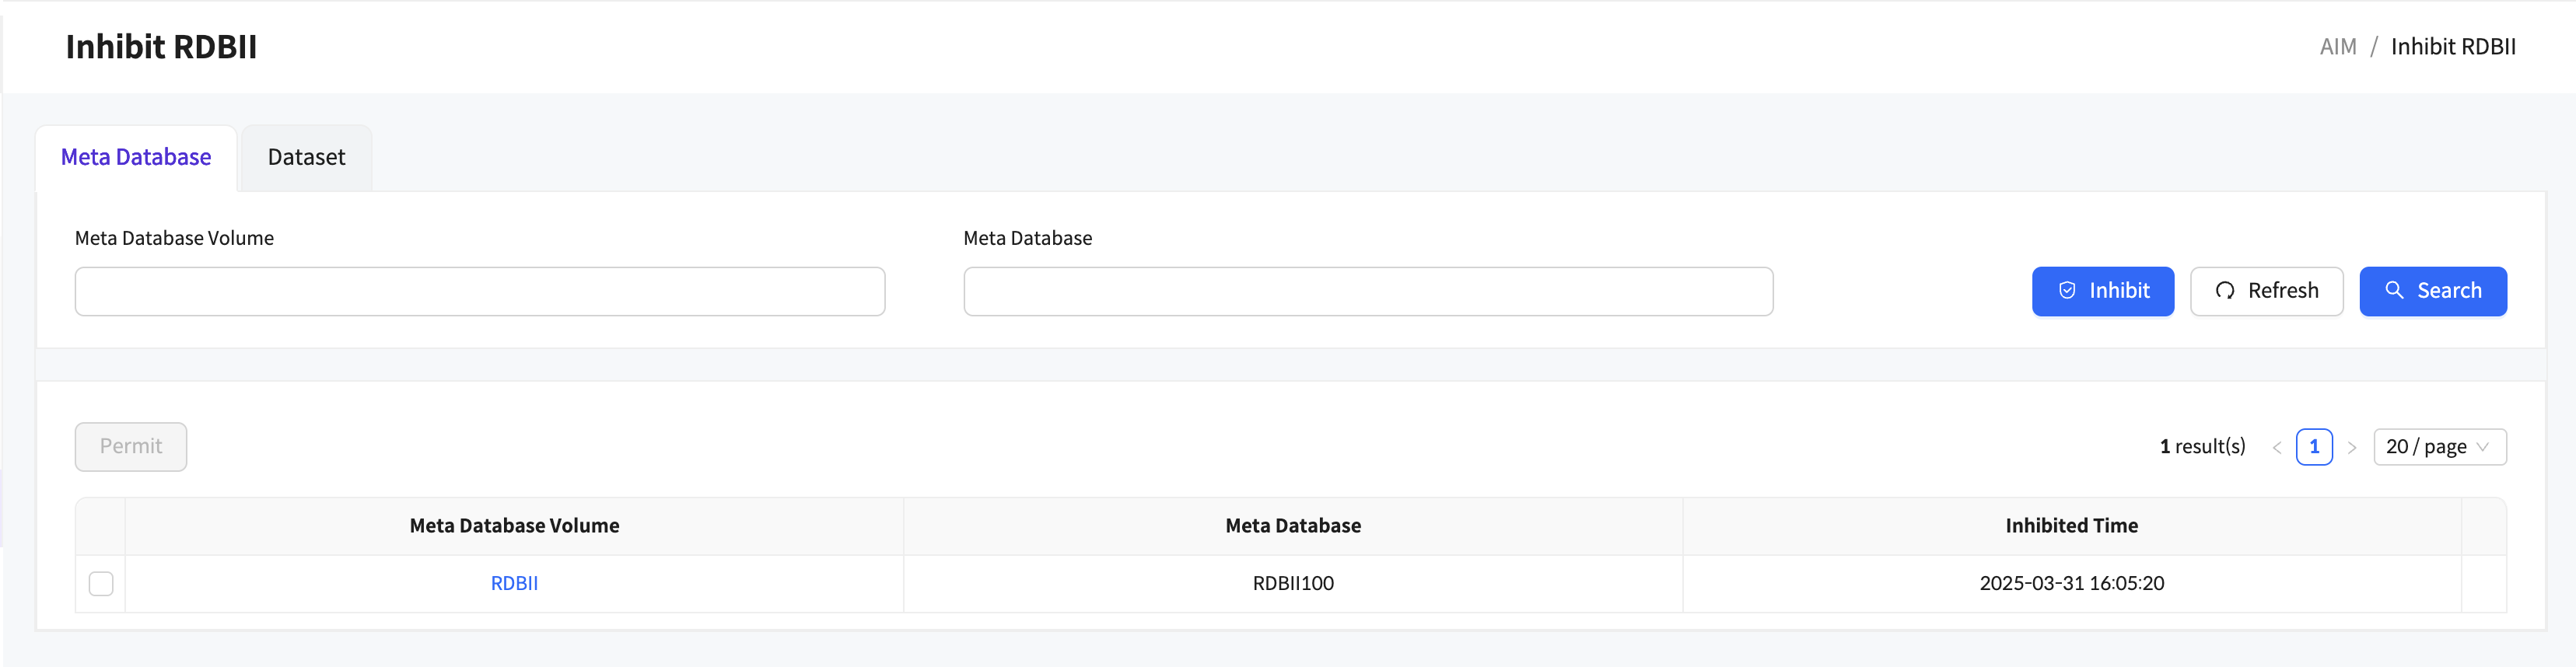Click the circular Refresh arrow icon
The height and width of the screenshot is (667, 2576).
(2224, 291)
